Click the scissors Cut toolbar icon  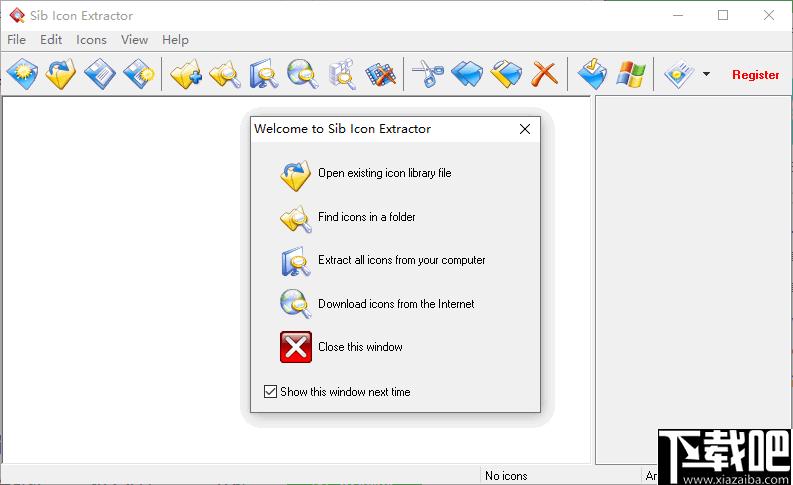point(428,74)
